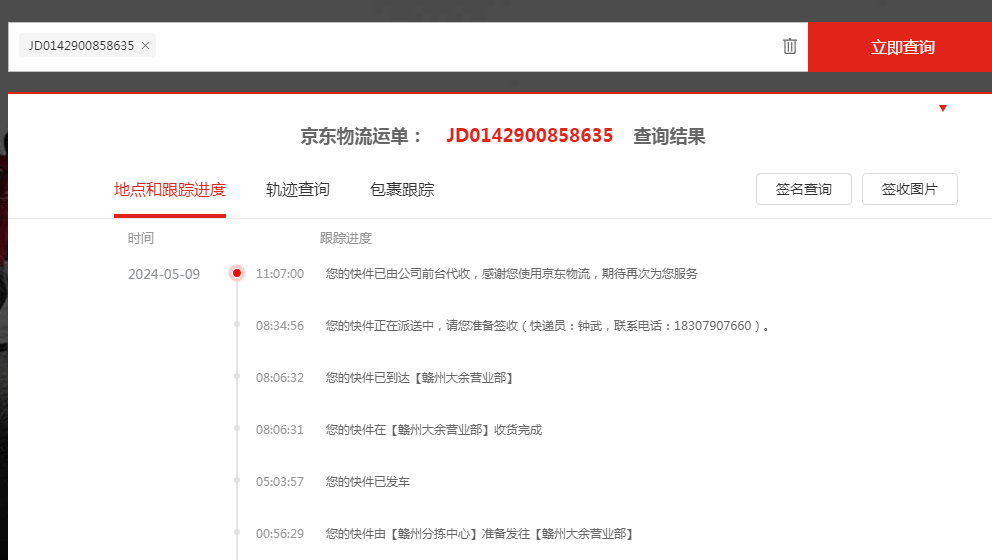This screenshot has height=560, width=992.
Task: Click the 2024-05-09 date label
Action: tap(164, 274)
